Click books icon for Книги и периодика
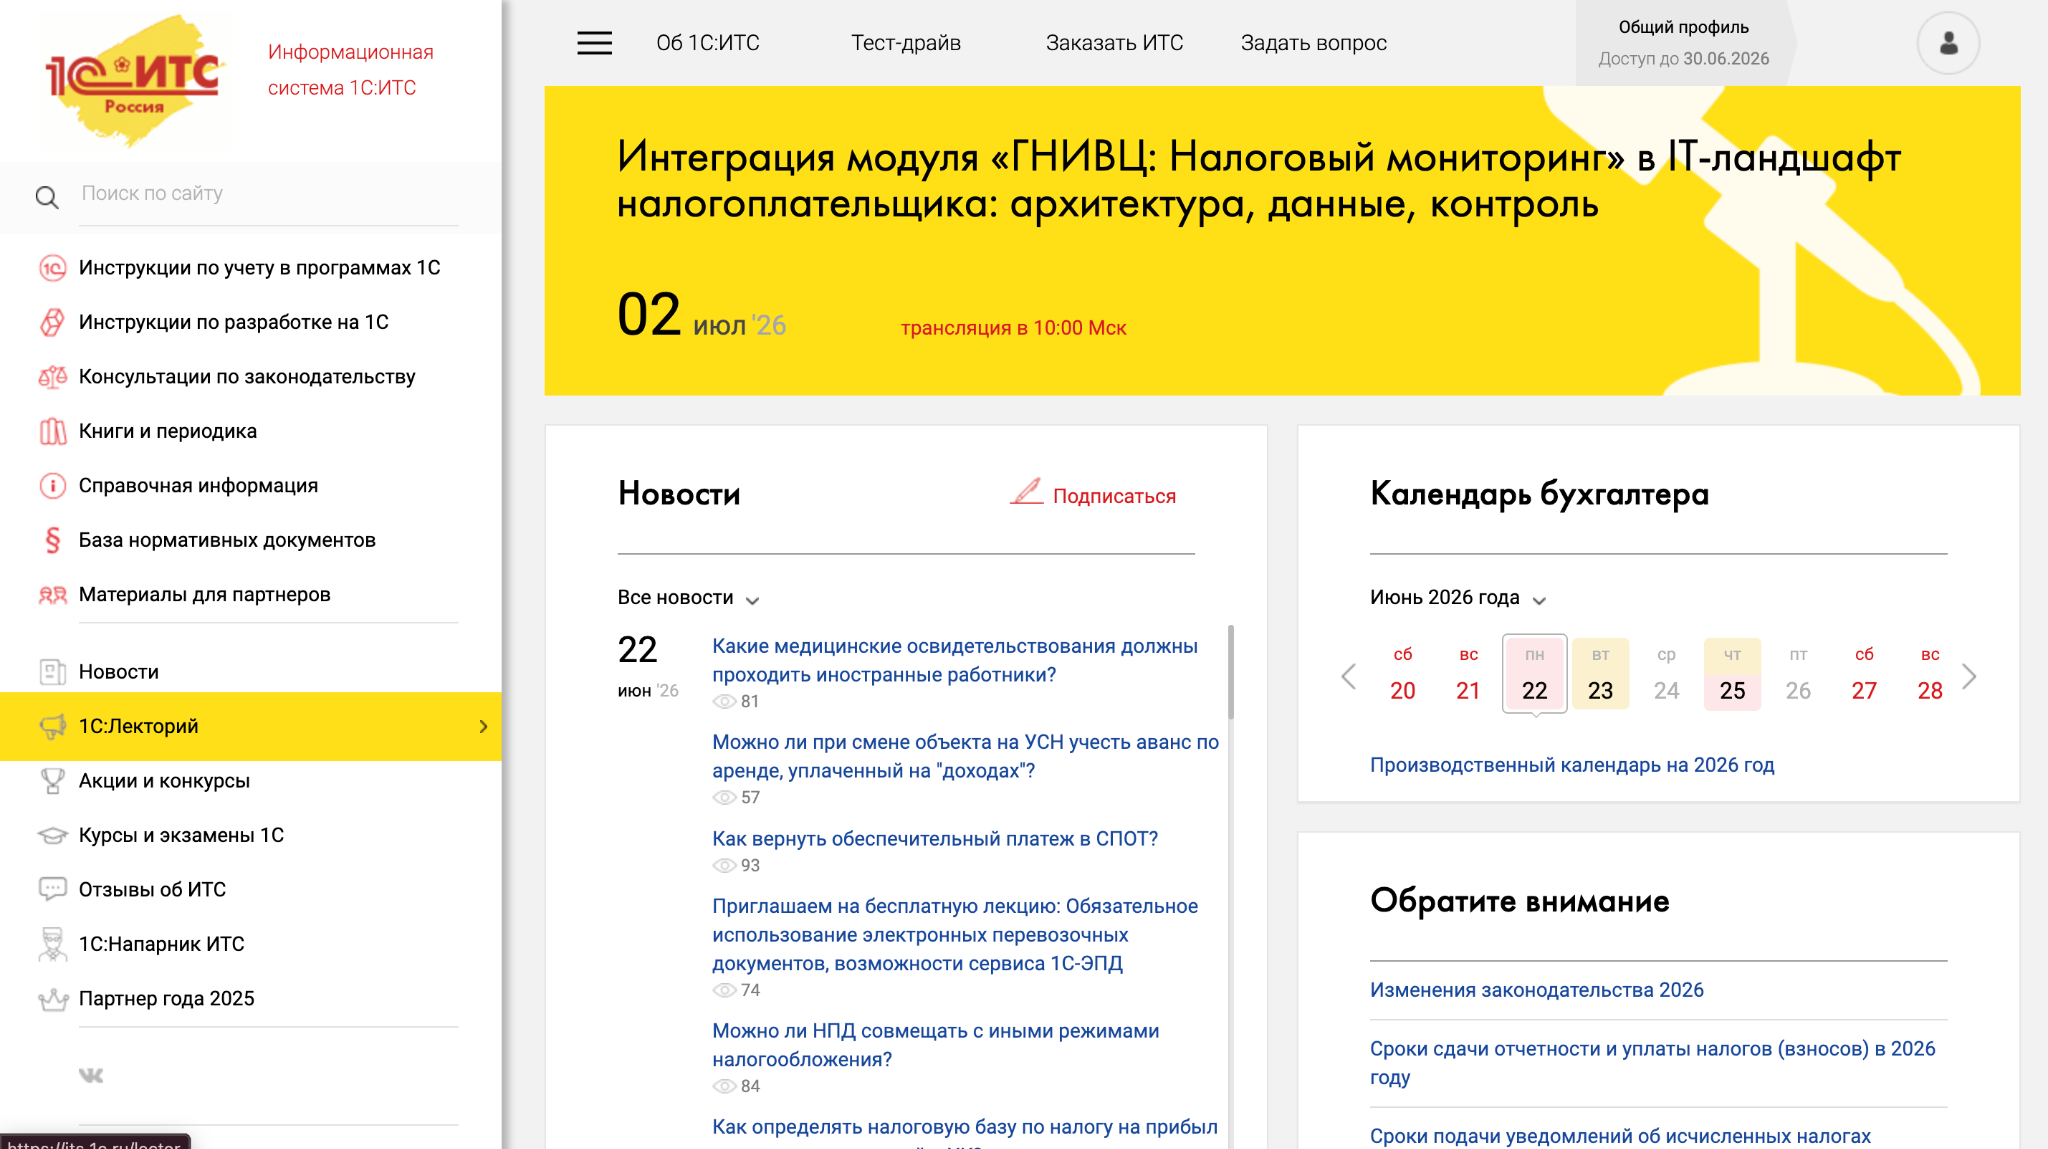The image size is (2048, 1149). coord(52,431)
